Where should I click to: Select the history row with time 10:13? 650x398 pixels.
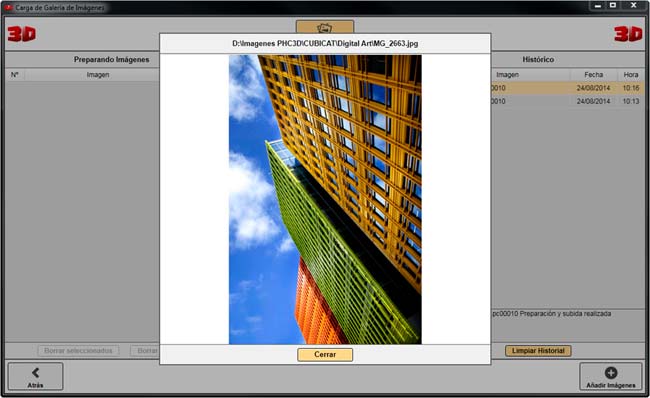(568, 101)
